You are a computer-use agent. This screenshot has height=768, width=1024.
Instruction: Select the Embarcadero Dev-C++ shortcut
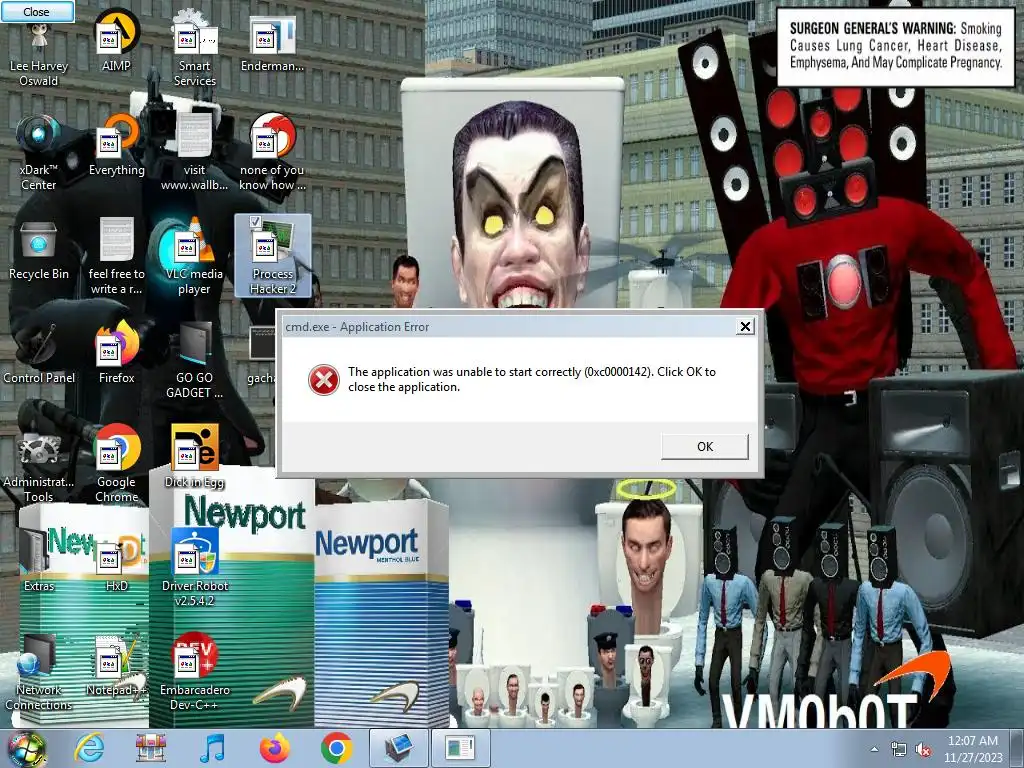point(195,671)
